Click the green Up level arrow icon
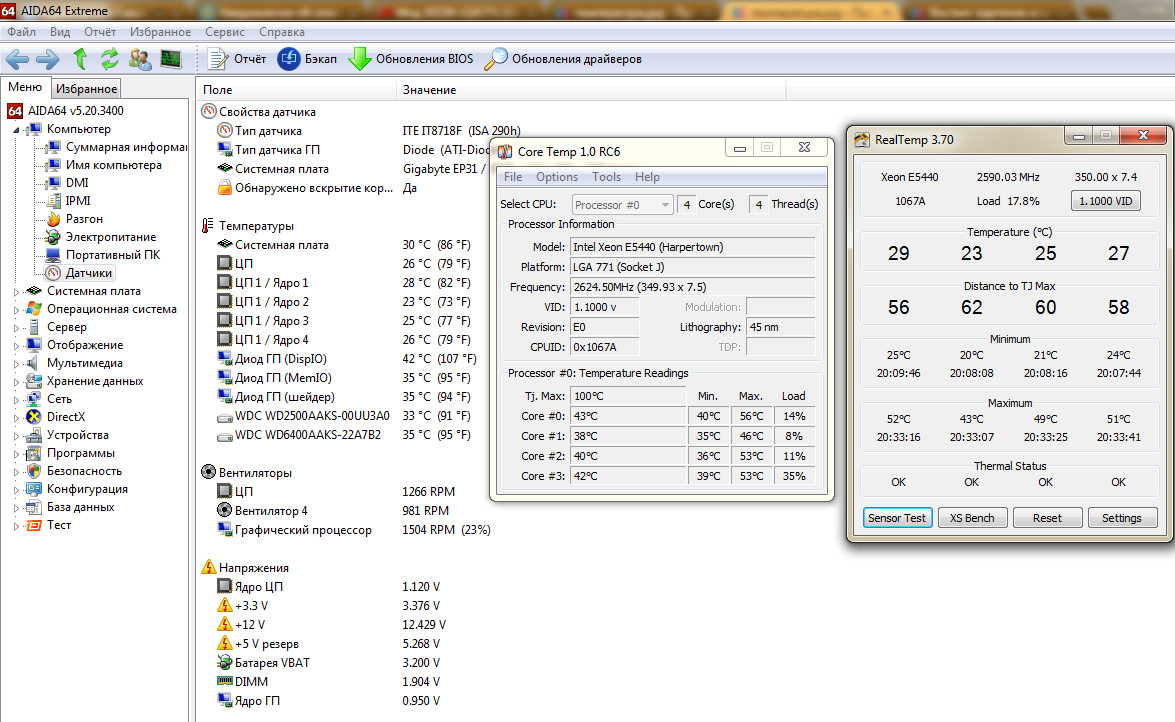 tap(80, 59)
